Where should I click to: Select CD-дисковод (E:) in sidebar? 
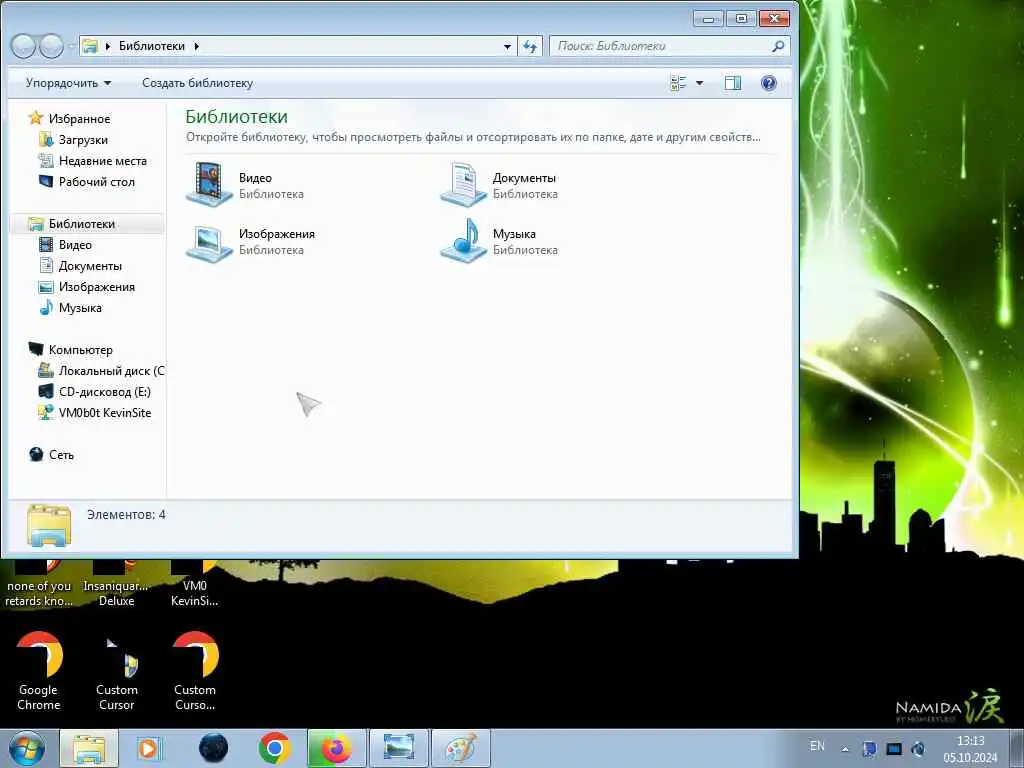[95, 392]
